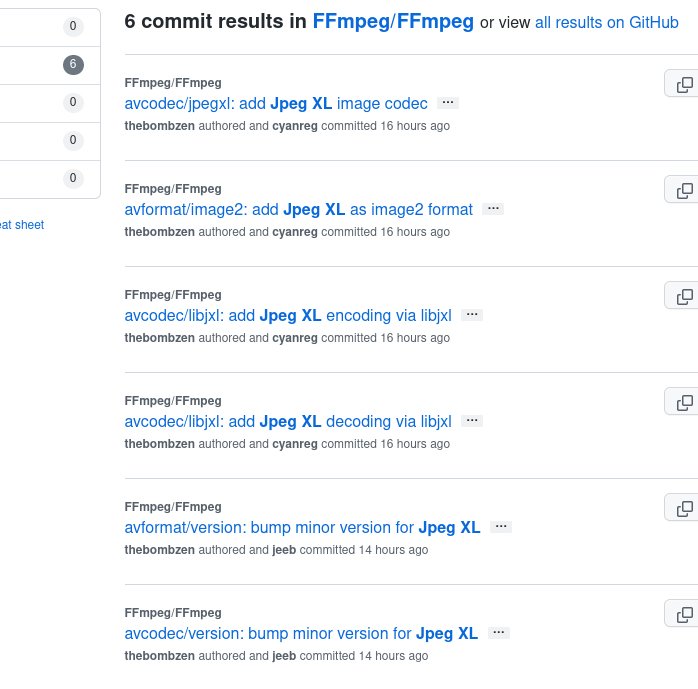This screenshot has width=698, height=689.
Task: Select the first sidebar filter with 0 count
Action: 50,27
